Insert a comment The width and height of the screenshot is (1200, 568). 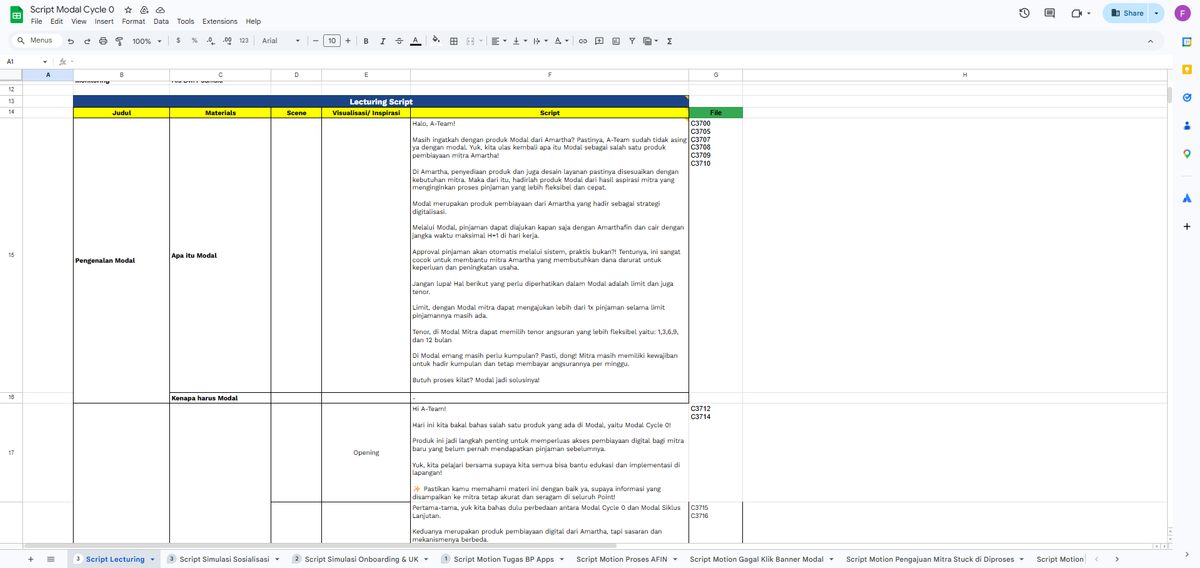click(x=599, y=41)
